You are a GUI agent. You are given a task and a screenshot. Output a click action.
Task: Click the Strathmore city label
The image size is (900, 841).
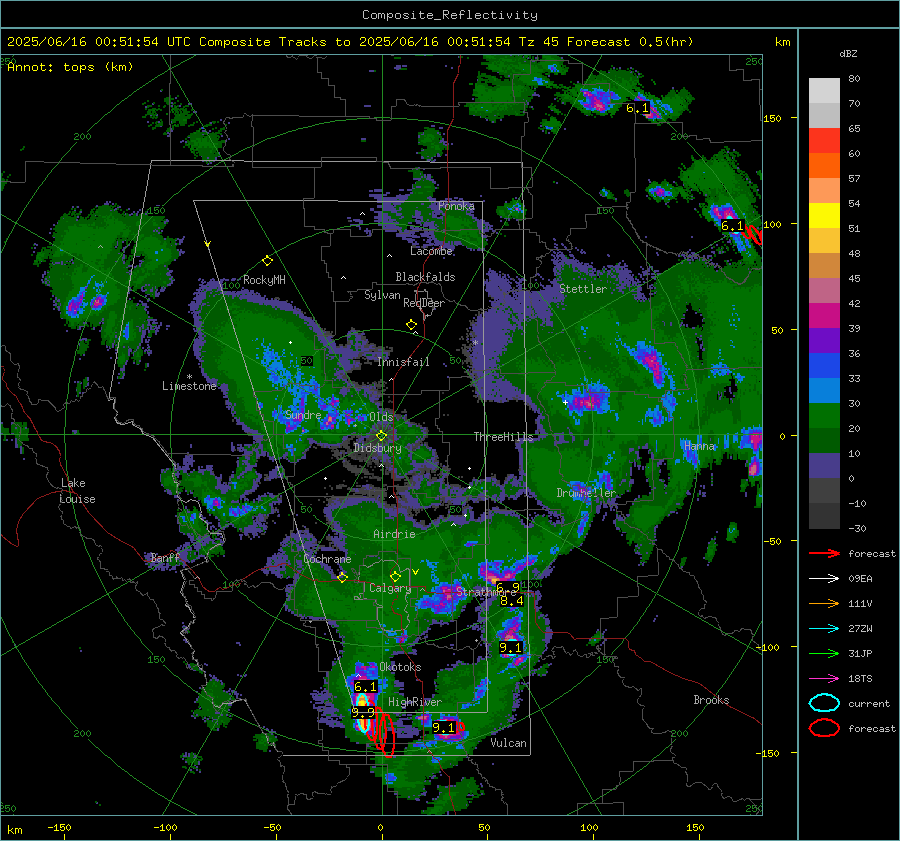click(x=486, y=591)
